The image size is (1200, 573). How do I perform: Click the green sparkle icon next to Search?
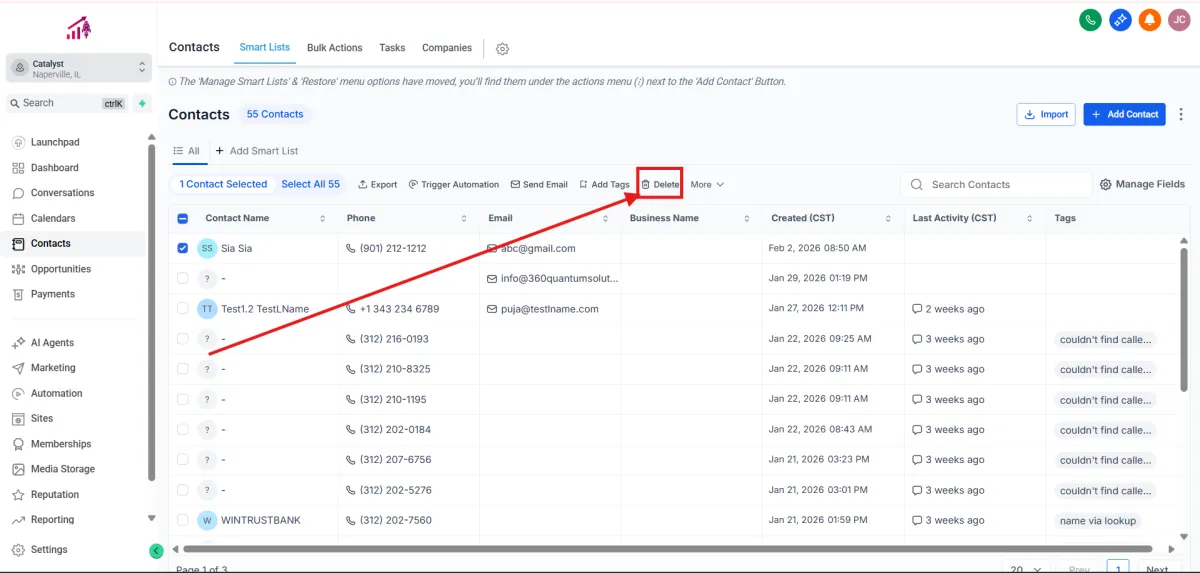(x=142, y=103)
